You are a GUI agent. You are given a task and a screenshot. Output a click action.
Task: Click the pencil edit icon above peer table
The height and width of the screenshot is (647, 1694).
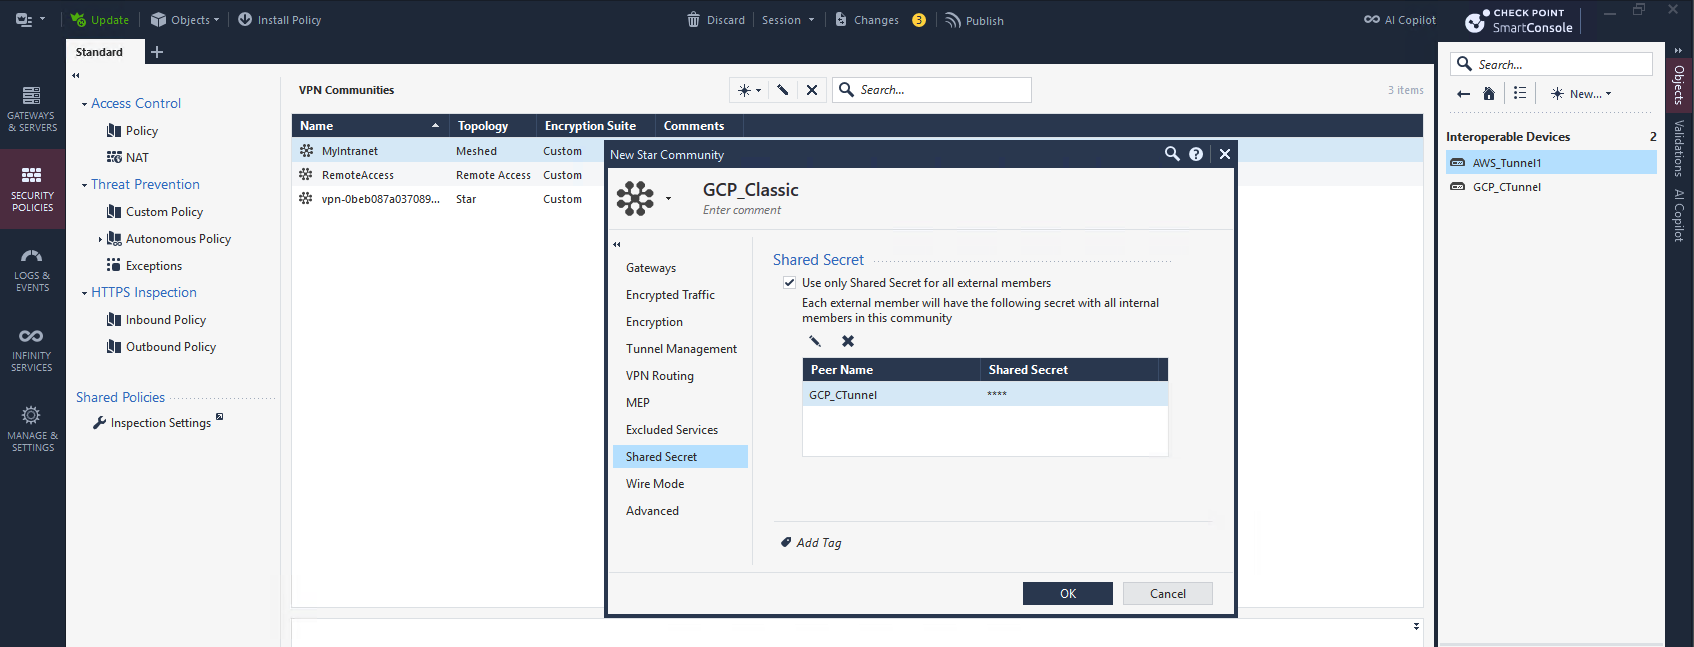point(815,341)
